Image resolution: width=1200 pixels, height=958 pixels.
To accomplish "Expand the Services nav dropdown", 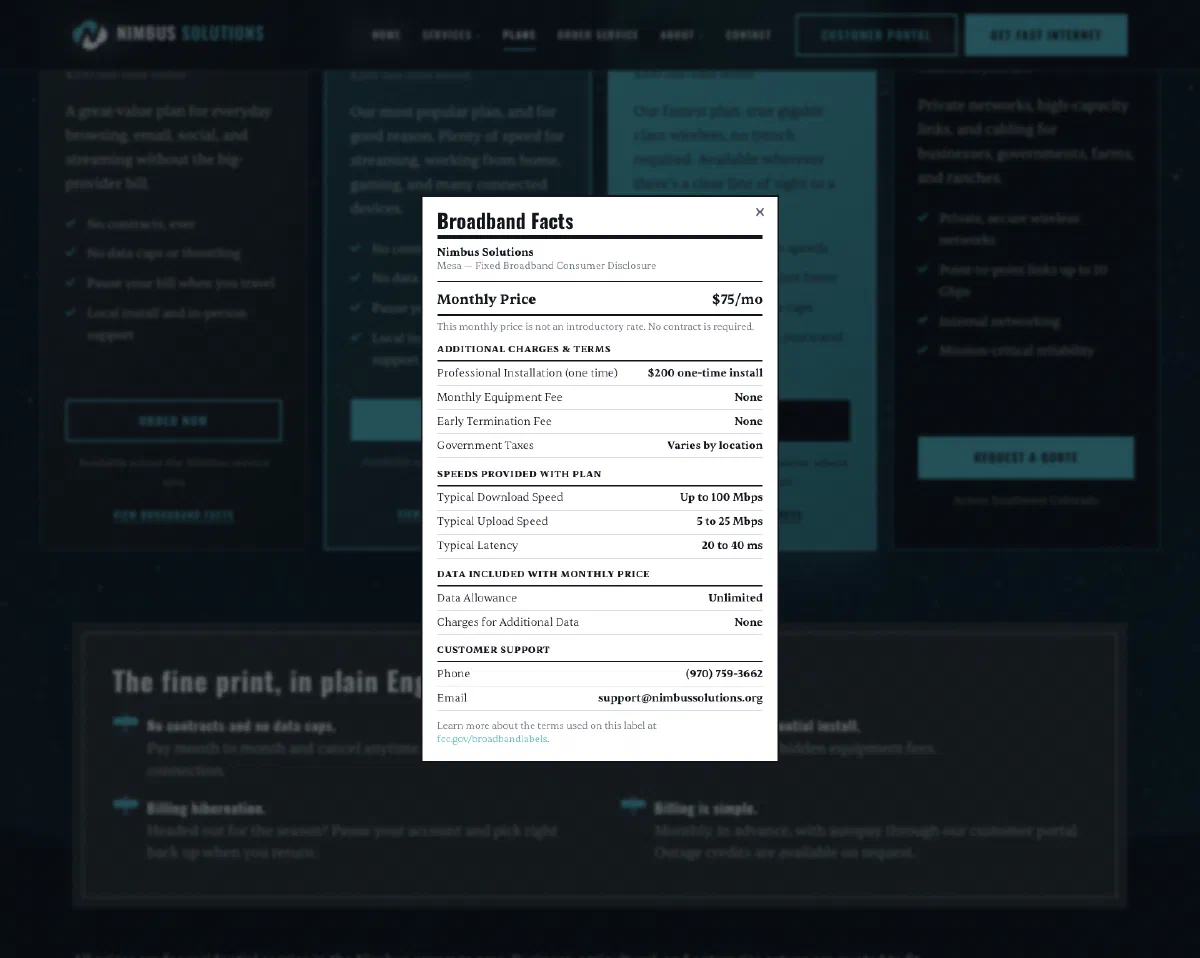I will (450, 35).
